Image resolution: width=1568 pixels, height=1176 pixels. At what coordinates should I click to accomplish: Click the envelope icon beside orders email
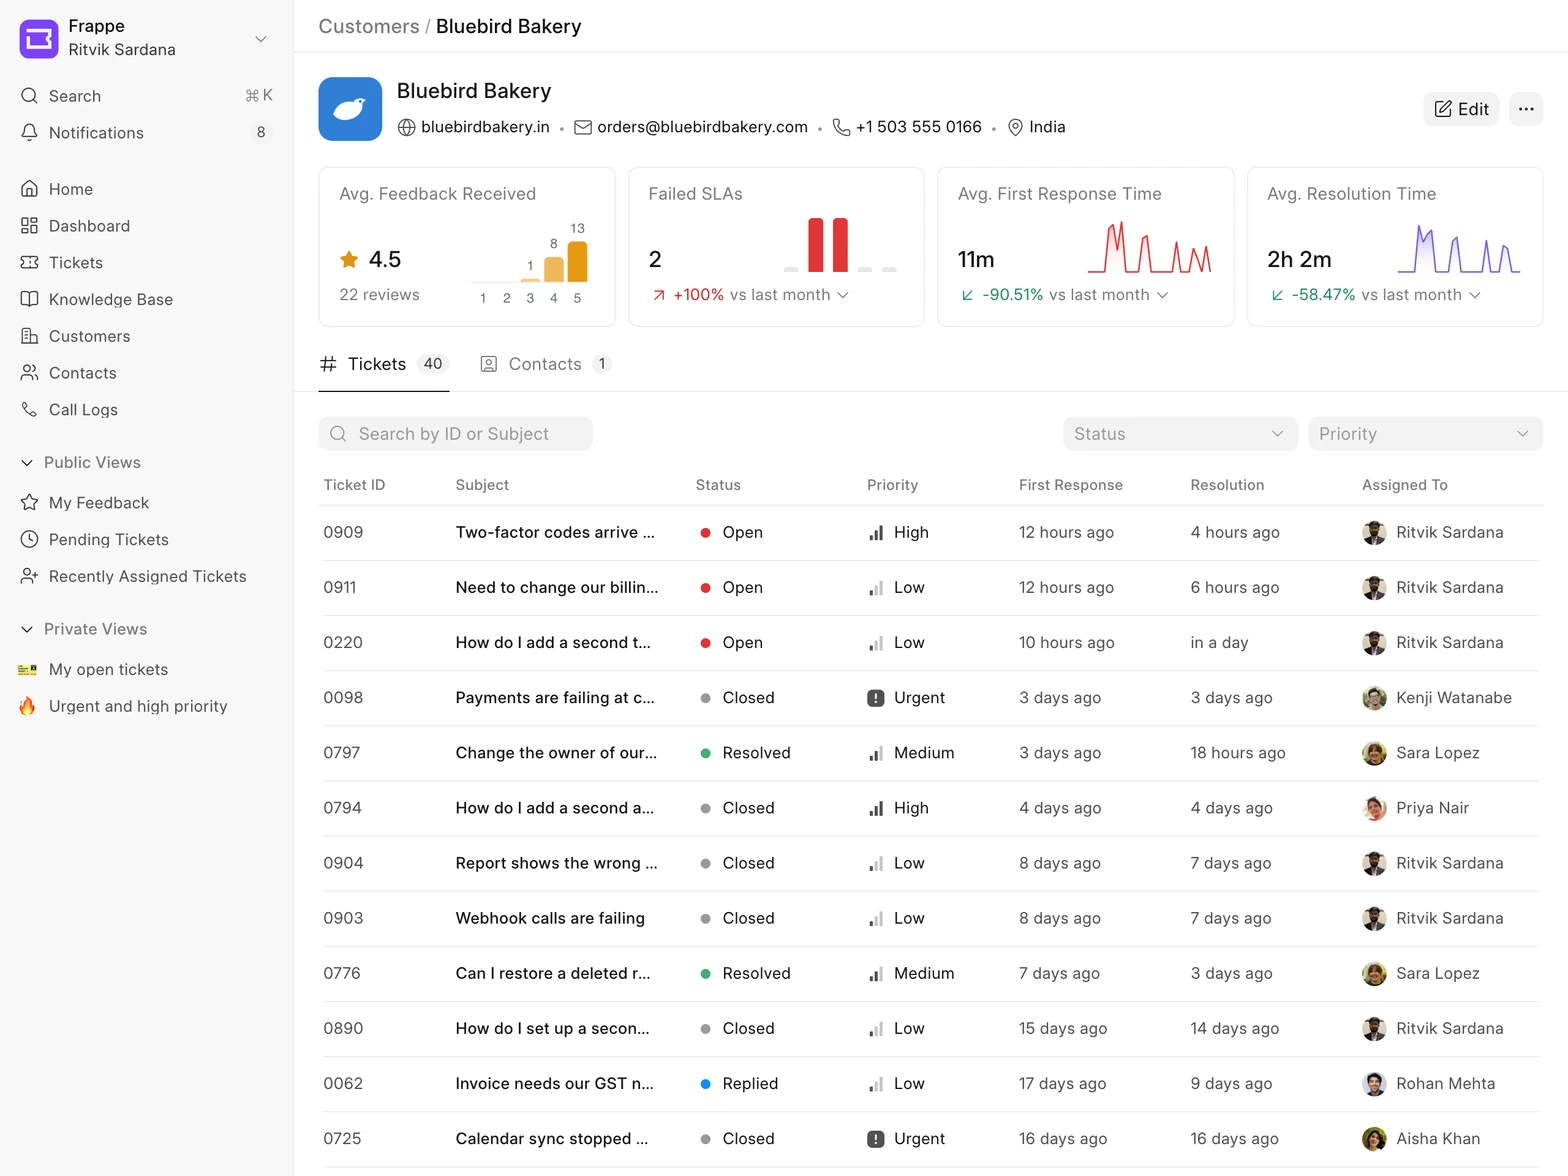583,127
